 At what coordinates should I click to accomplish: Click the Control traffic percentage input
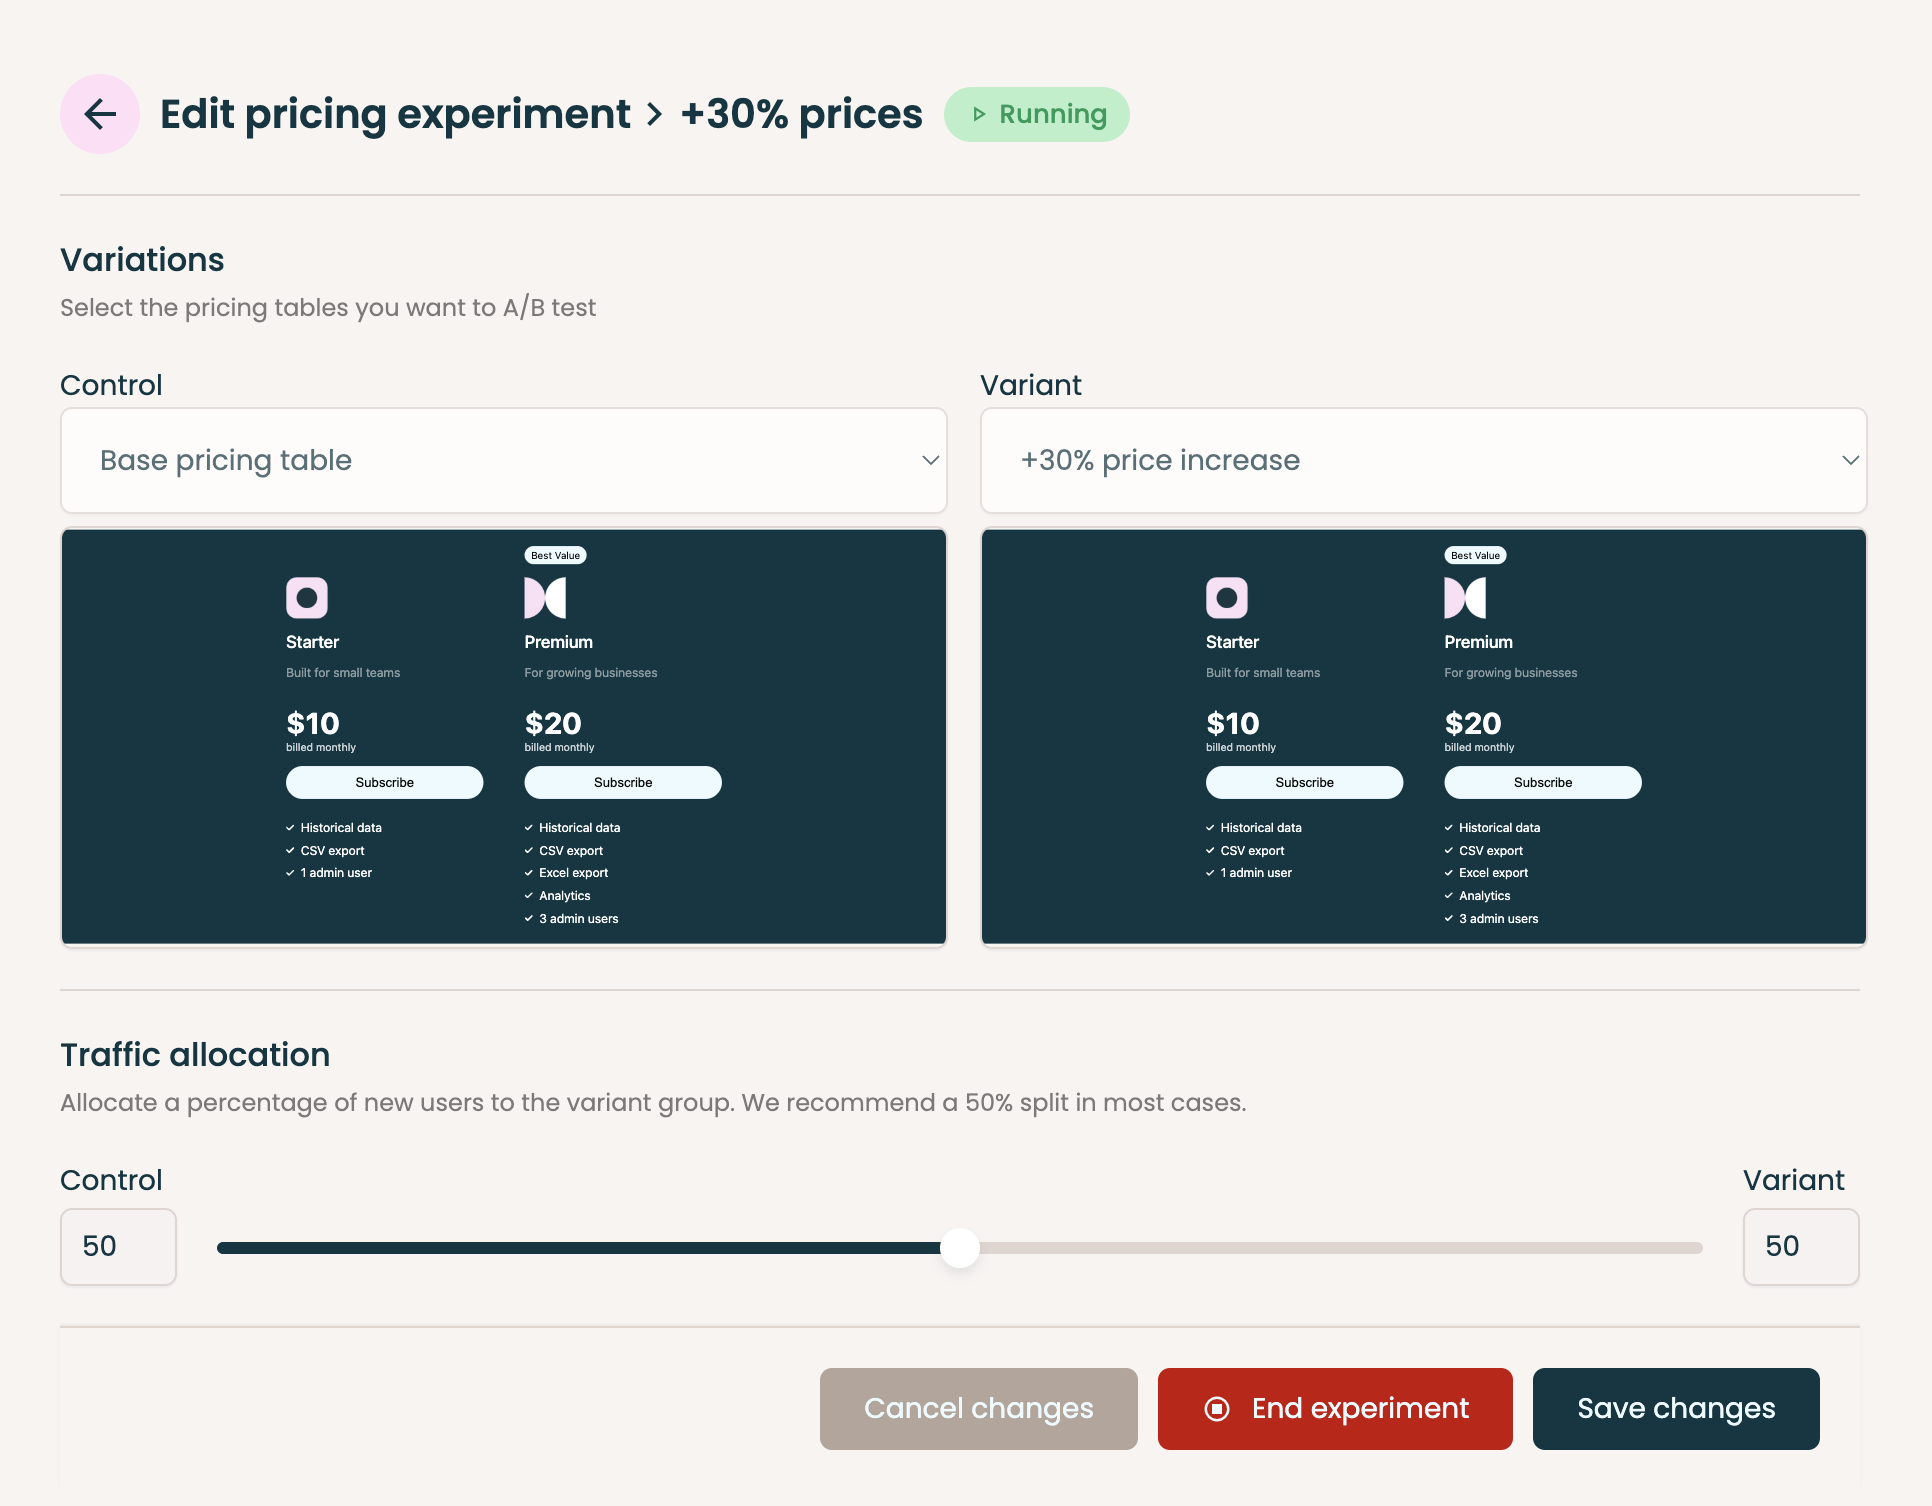click(x=118, y=1246)
